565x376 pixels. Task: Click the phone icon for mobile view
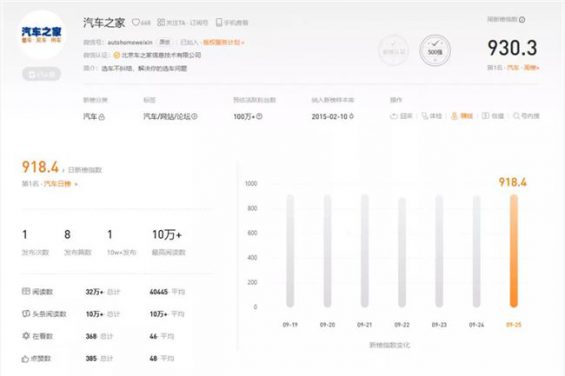(x=219, y=22)
